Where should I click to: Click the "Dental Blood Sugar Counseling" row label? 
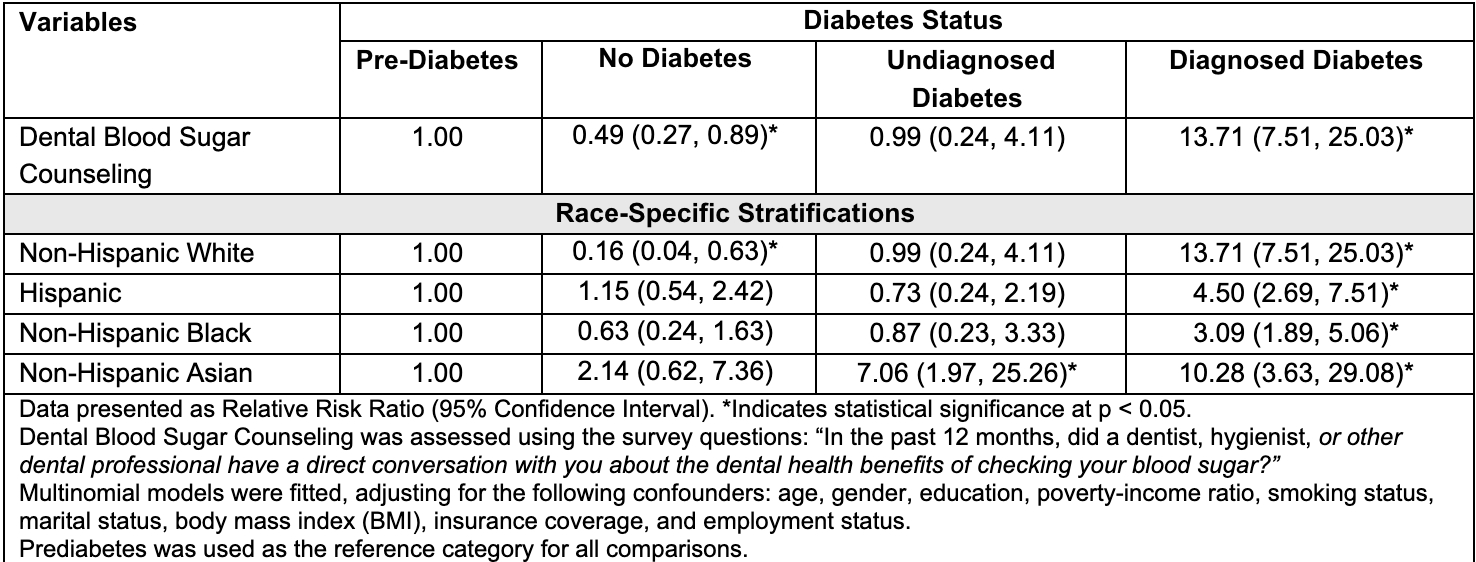(134, 155)
